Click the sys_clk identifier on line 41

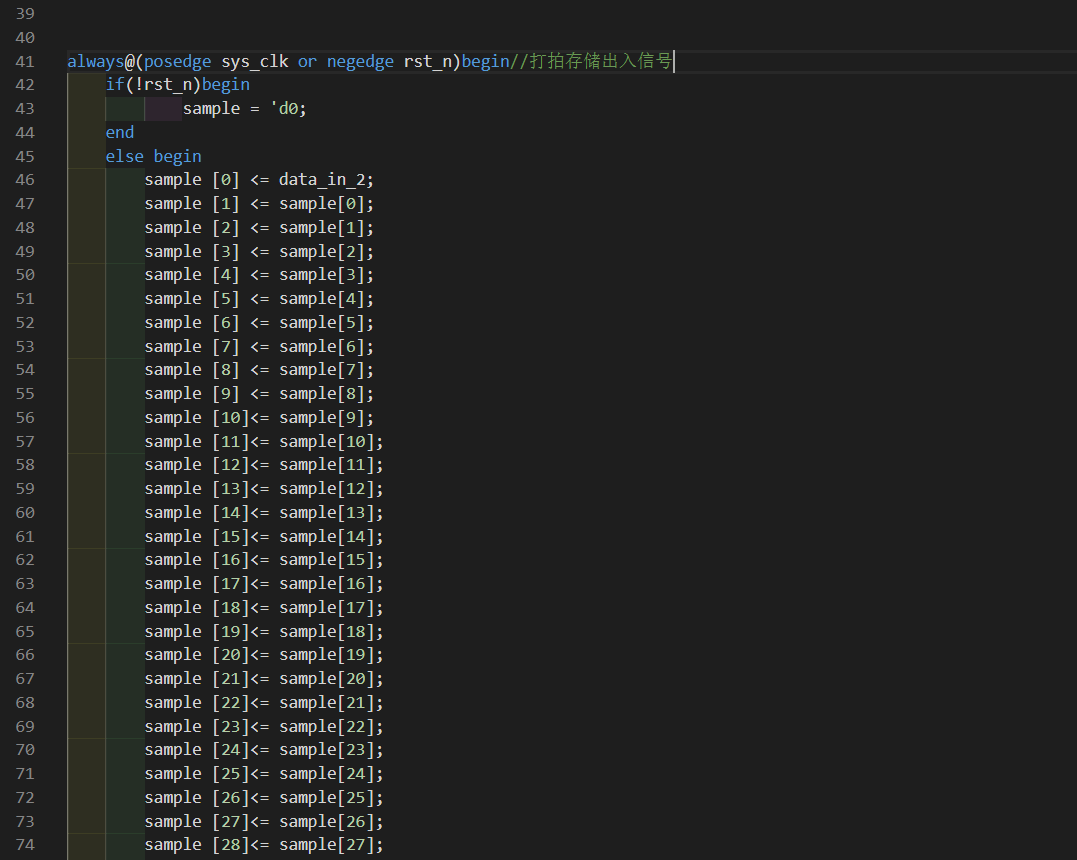point(254,61)
